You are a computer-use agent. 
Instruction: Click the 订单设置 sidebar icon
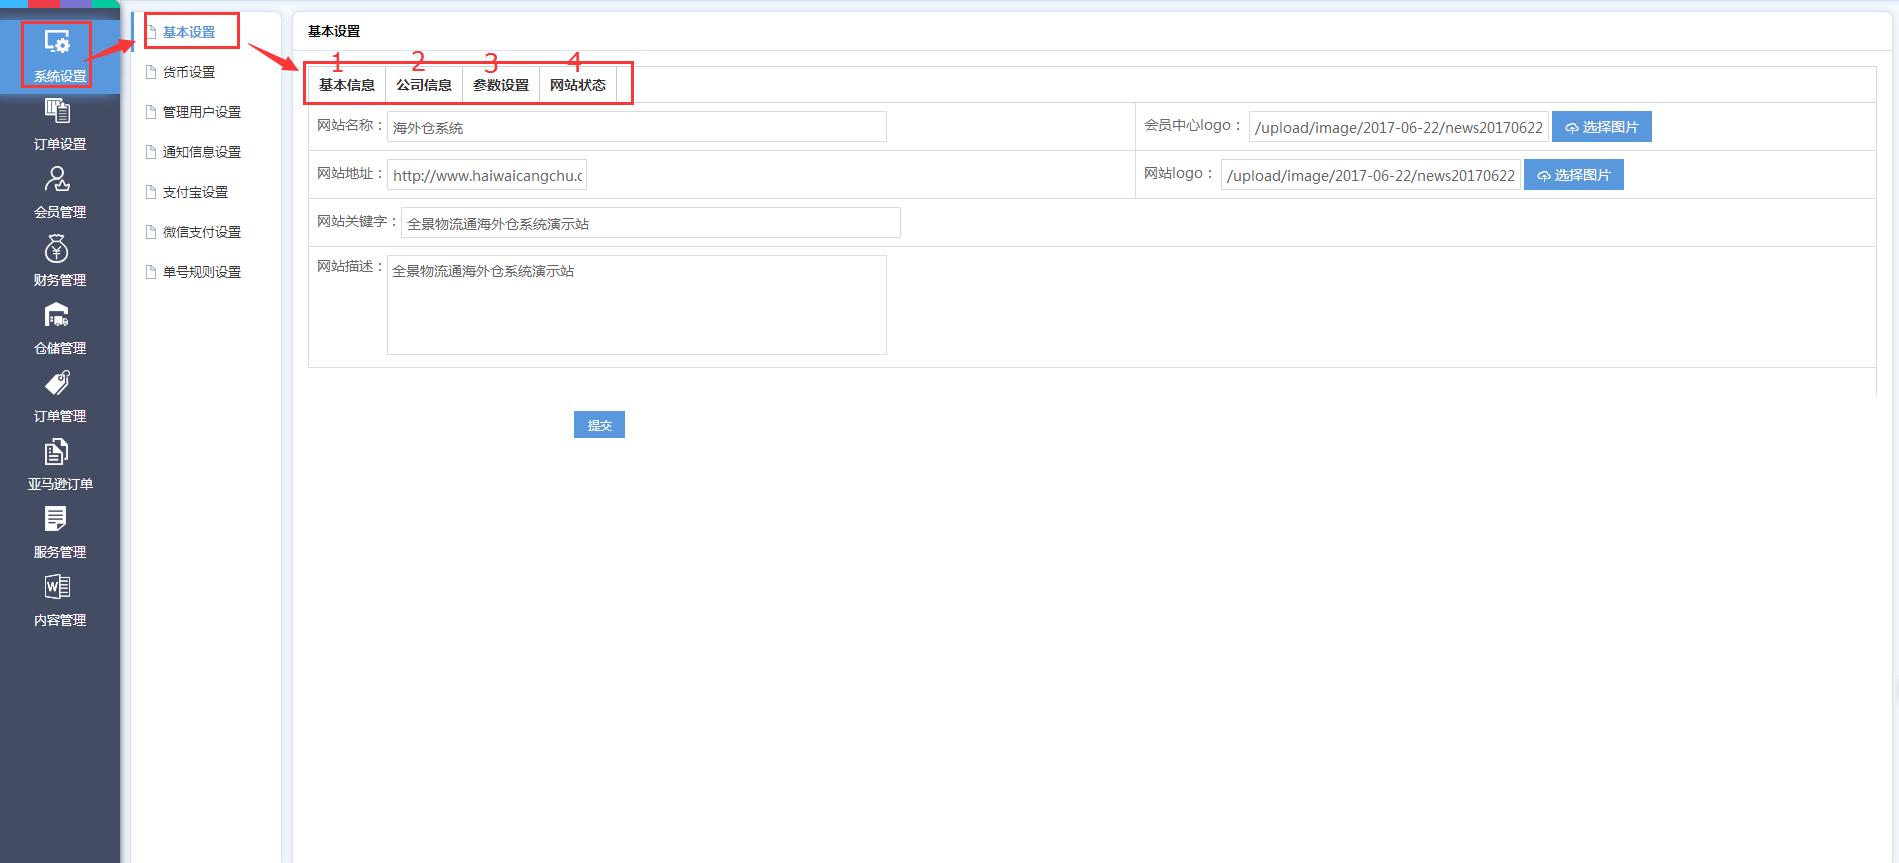coord(57,111)
